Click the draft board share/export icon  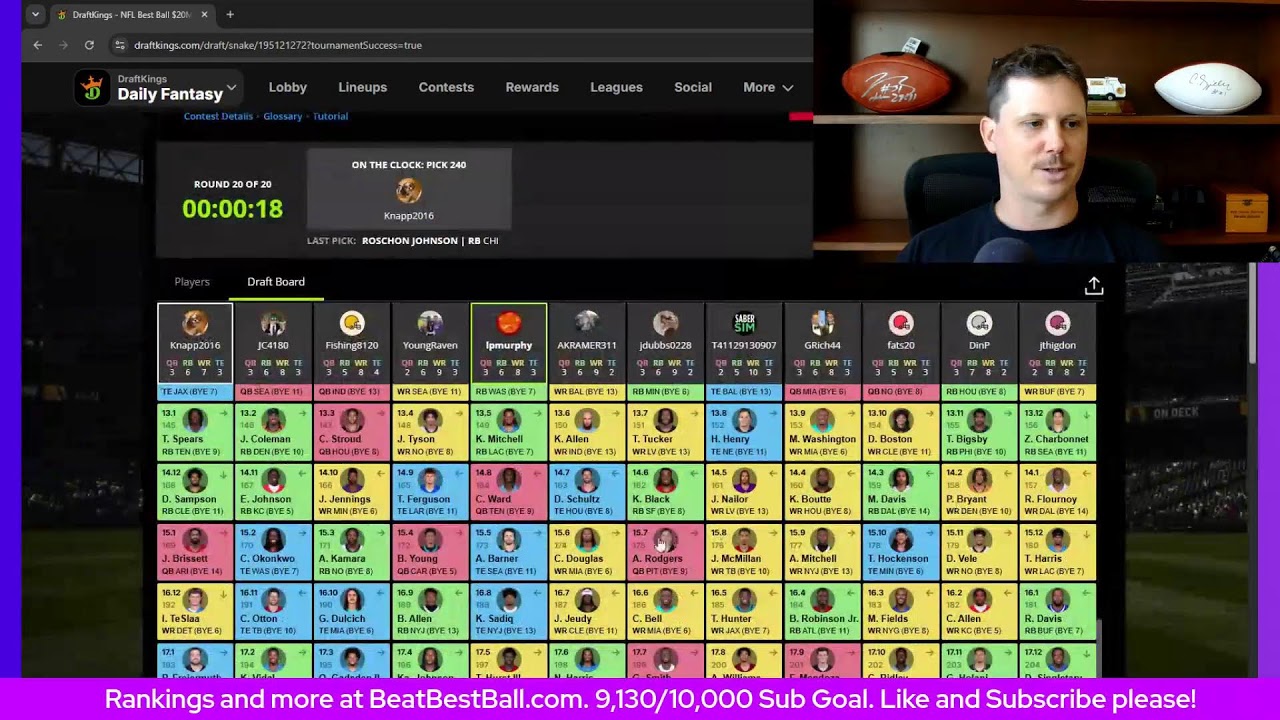(1094, 286)
